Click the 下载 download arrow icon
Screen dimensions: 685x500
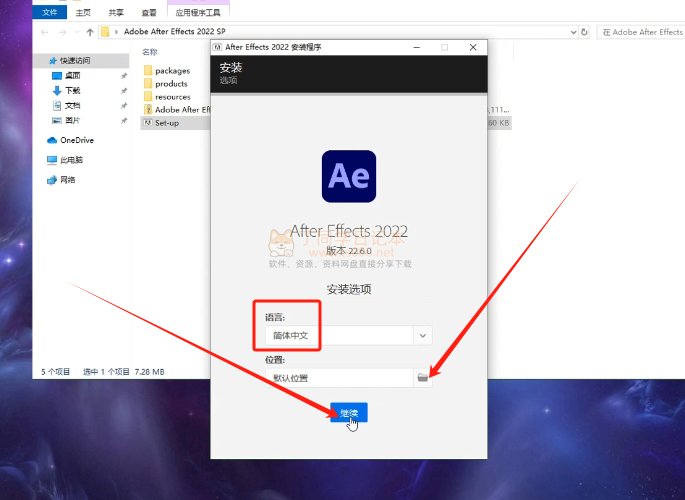[57, 90]
